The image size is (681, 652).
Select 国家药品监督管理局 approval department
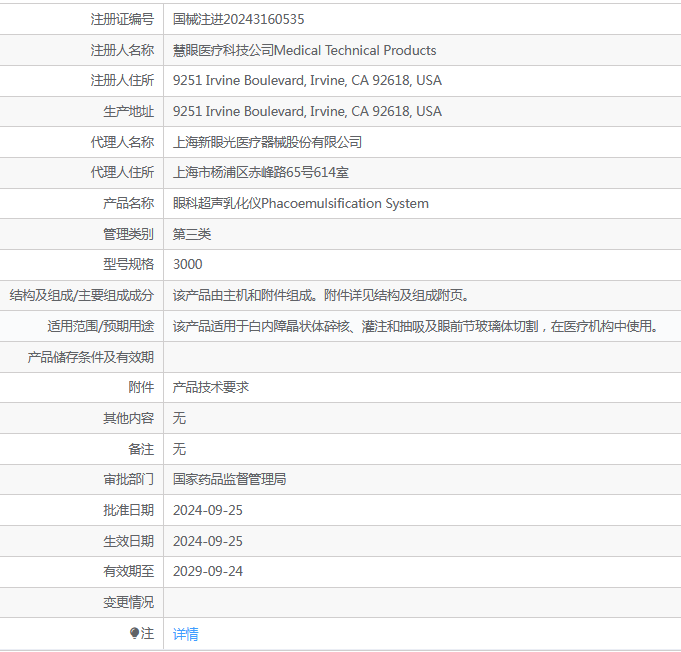[x=229, y=479]
